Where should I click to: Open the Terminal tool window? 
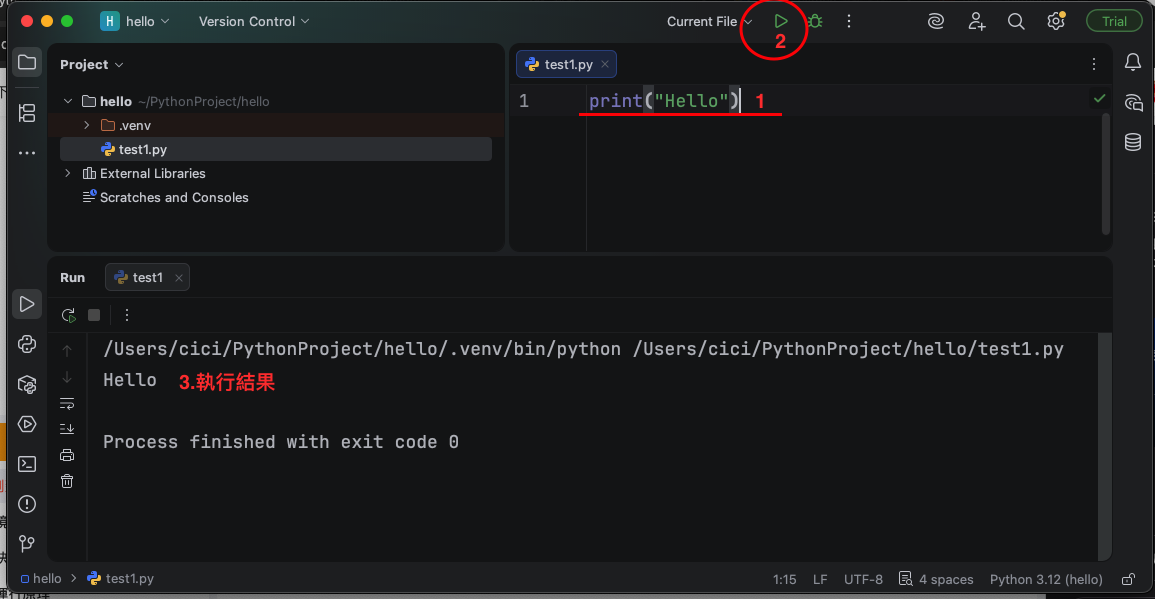click(27, 463)
